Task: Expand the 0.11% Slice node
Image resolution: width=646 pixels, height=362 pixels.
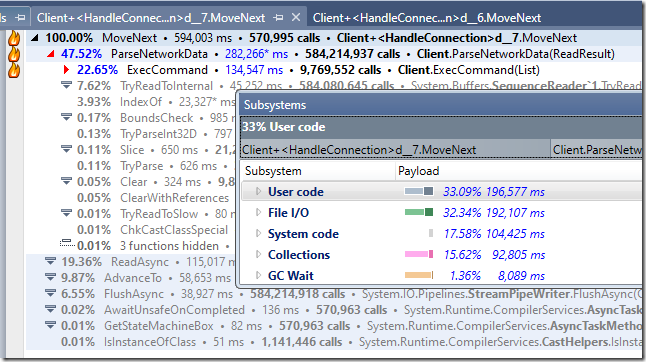Action: [66, 149]
